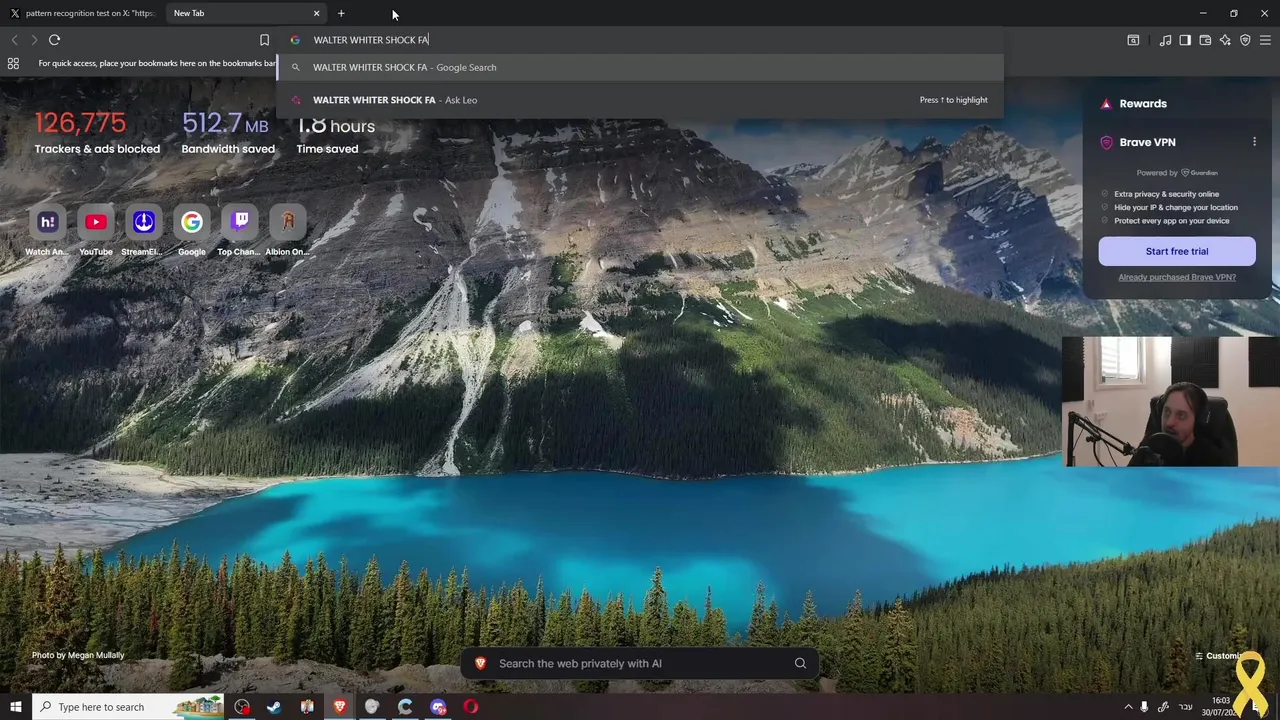This screenshot has height=720, width=1280.
Task: Click the microphone tray icon
Action: [x=1145, y=707]
